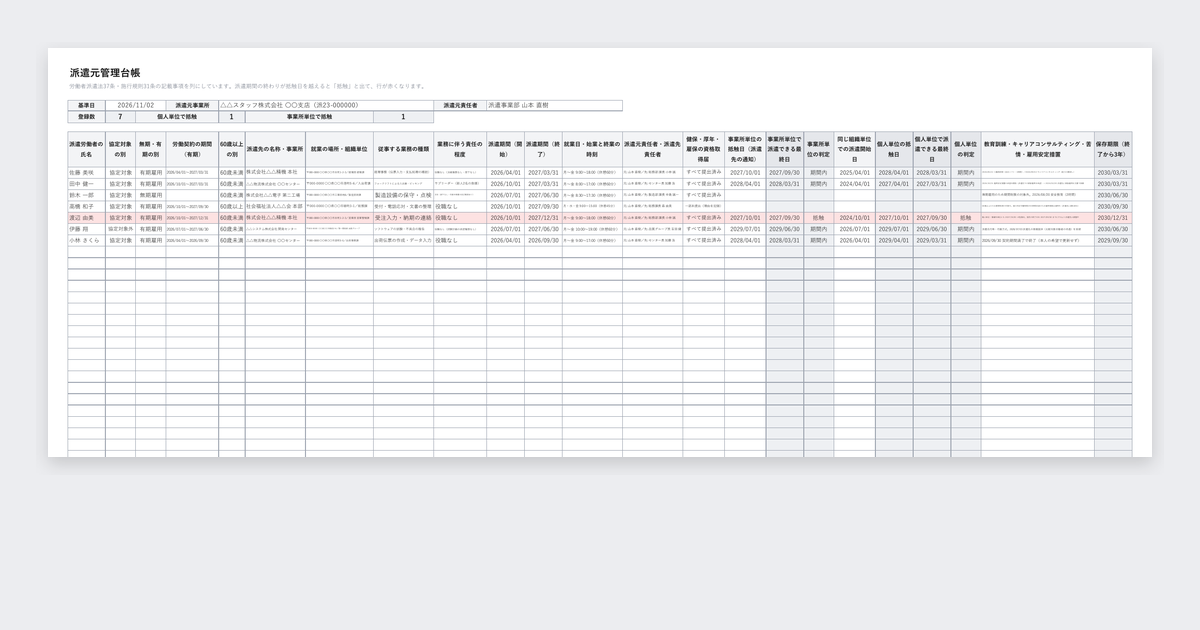This screenshot has height=630, width=1200.
Task: Click the 派遣事業部 山本 直樹 cell
Action: coord(554,105)
